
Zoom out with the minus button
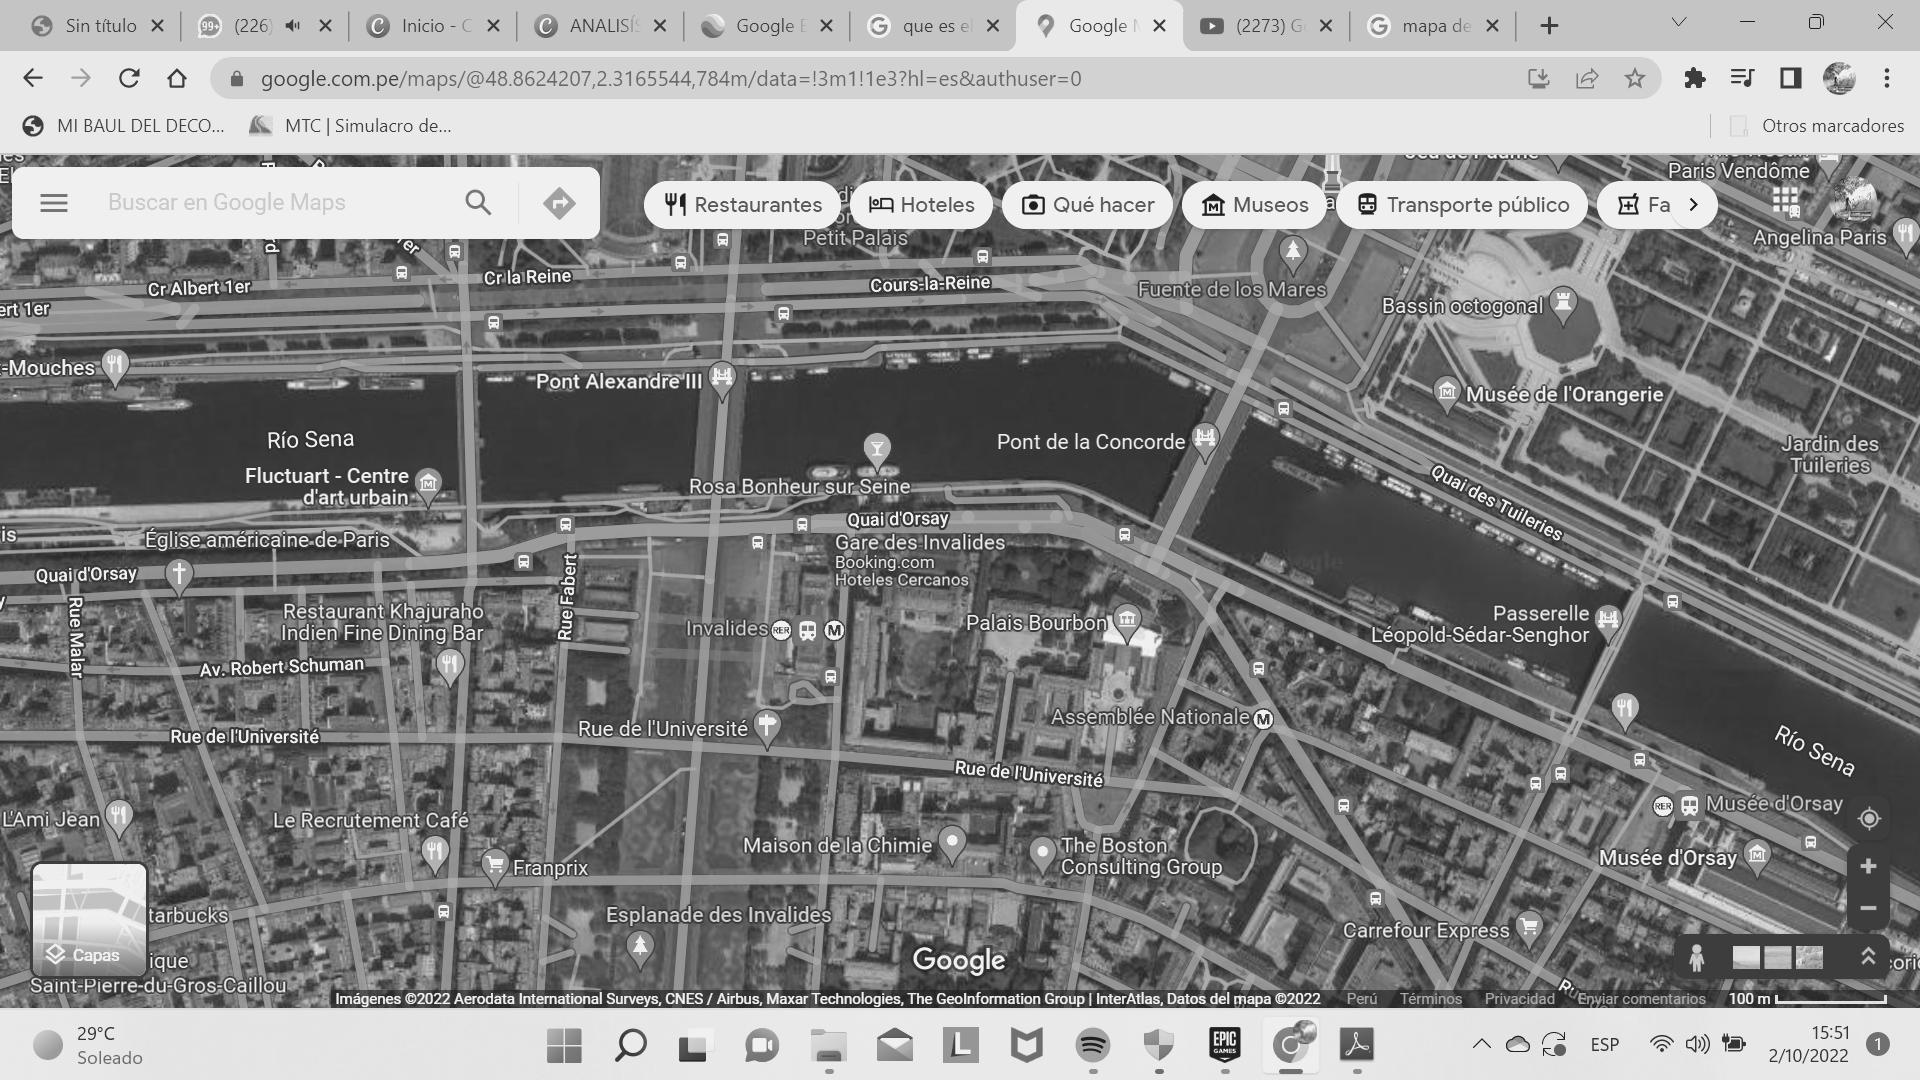pos(1868,908)
